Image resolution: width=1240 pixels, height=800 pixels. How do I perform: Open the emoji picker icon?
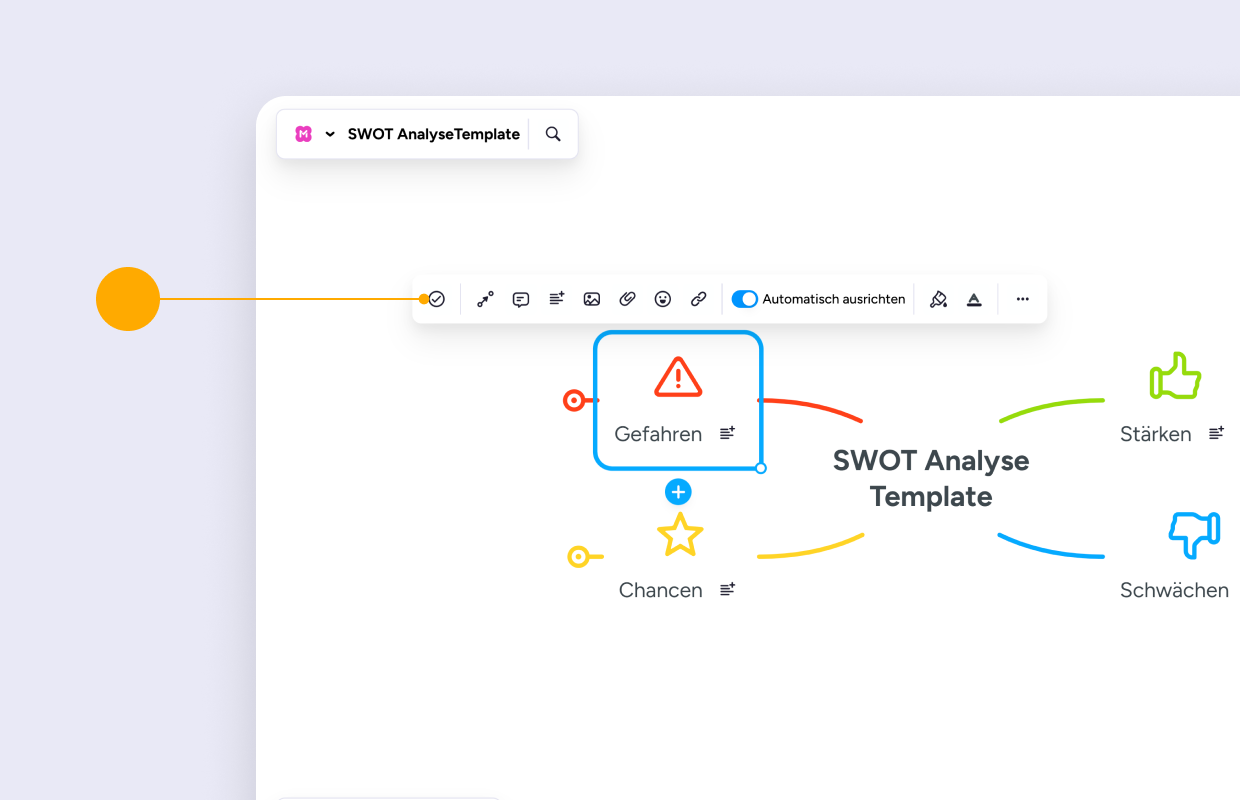pos(663,299)
